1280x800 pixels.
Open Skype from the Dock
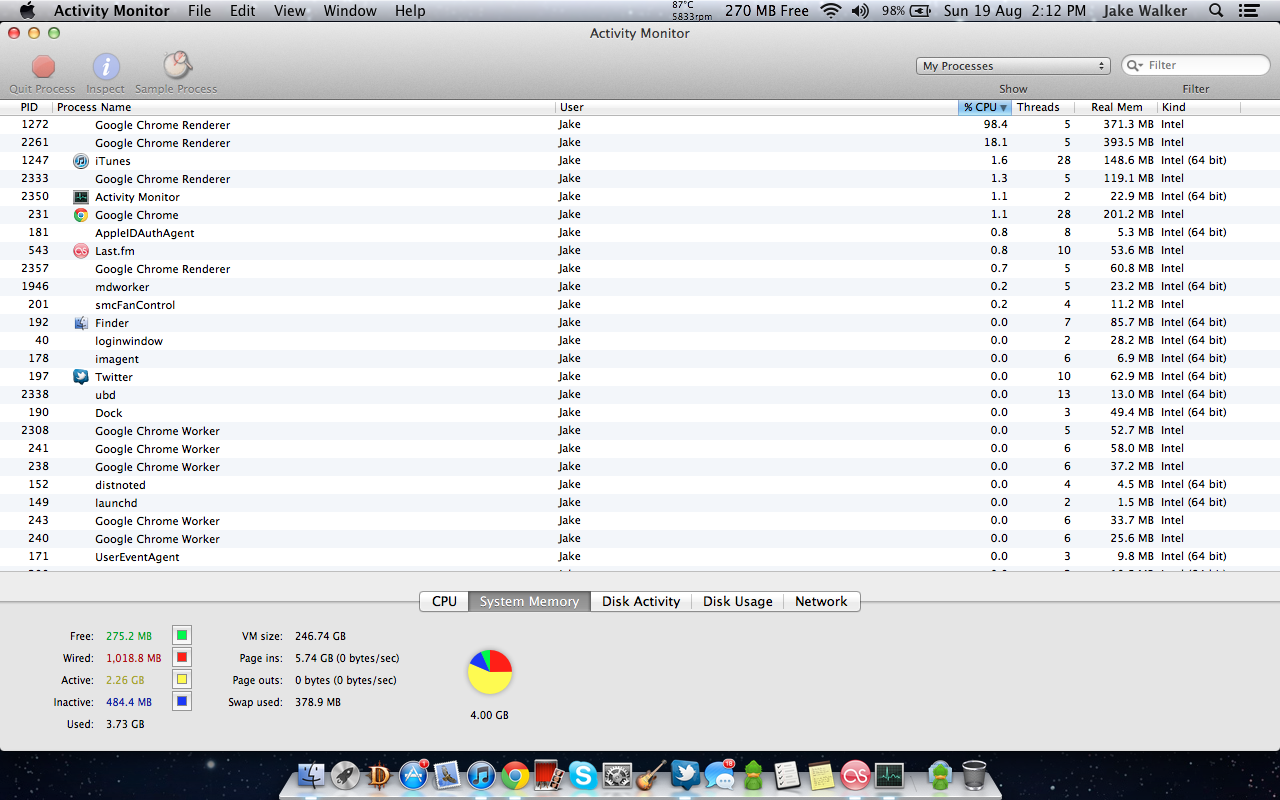[583, 775]
